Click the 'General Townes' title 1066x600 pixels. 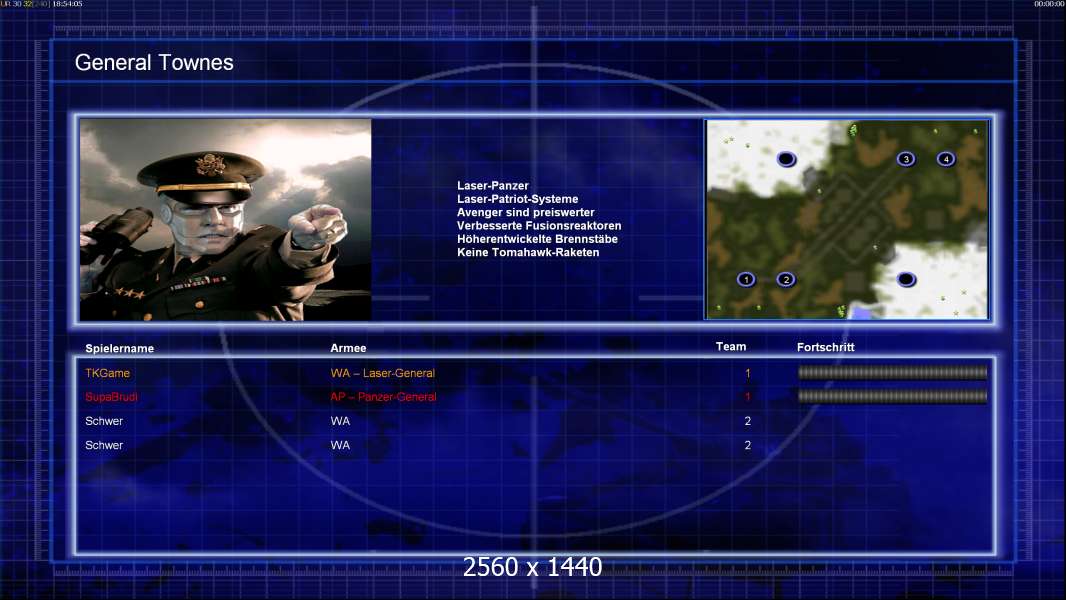(x=154, y=63)
